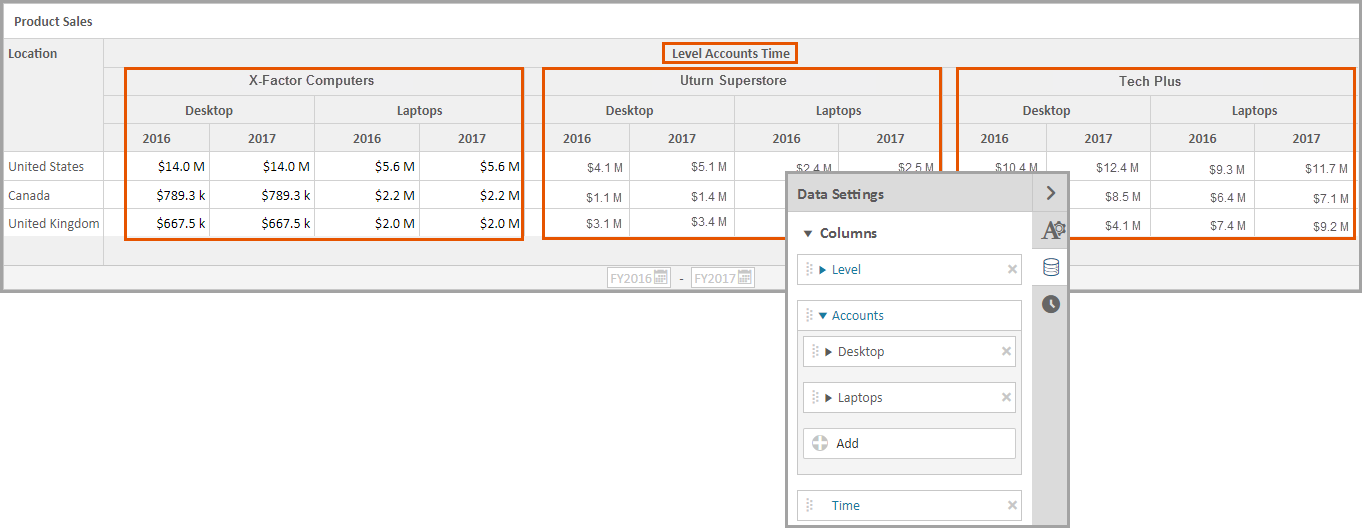
Task: Click the X-Factor Computers column header
Action: 311,81
